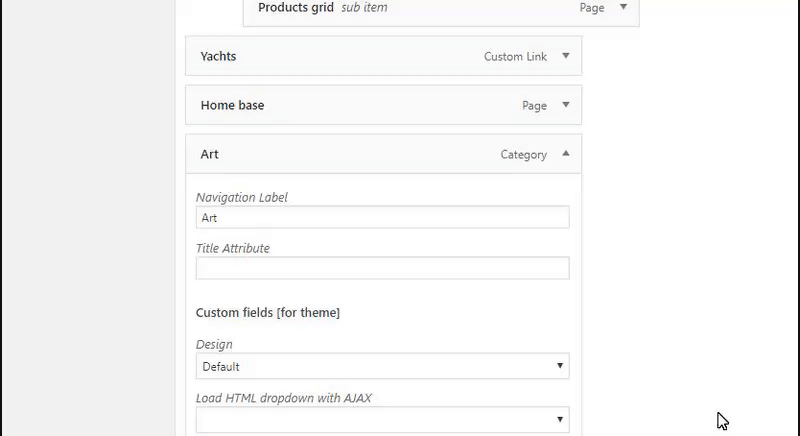Click the Design field caption

[214, 345]
